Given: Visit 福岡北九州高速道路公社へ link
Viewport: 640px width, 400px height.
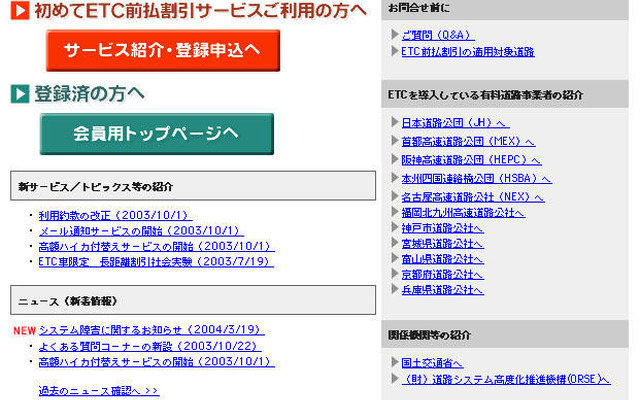Looking at the screenshot, I should click(x=463, y=213).
